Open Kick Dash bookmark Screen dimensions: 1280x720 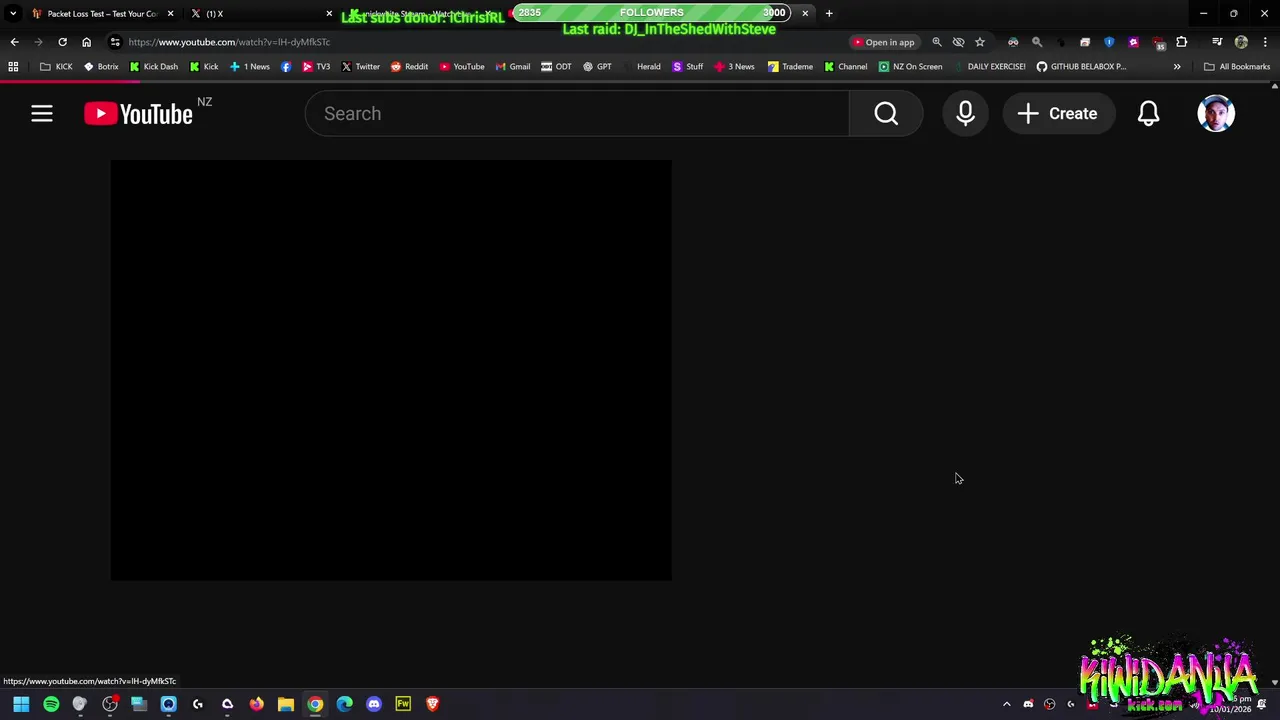154,67
